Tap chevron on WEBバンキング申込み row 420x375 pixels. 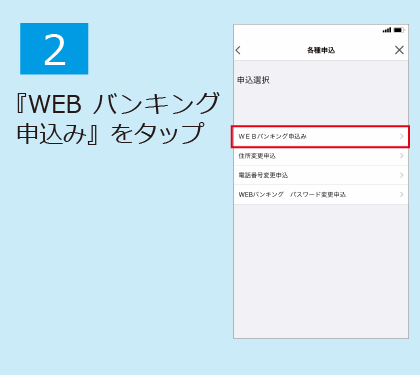pyautogui.click(x=401, y=136)
